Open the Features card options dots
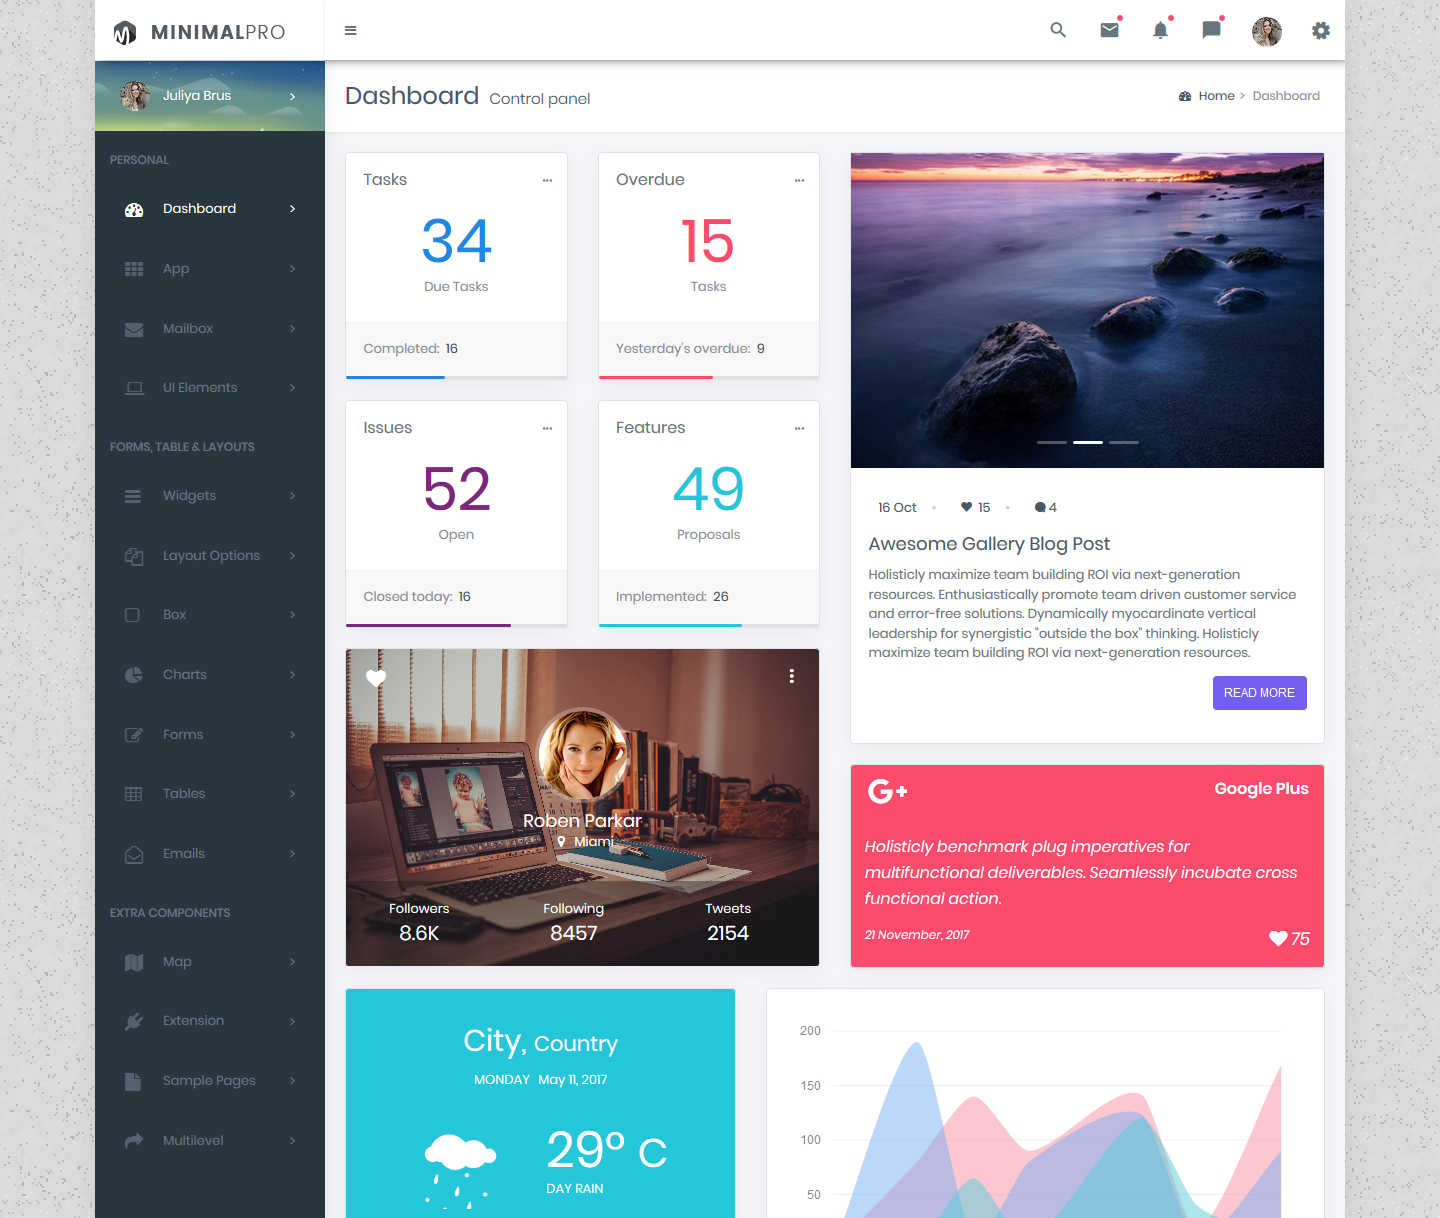The height and width of the screenshot is (1218, 1440). 799,428
